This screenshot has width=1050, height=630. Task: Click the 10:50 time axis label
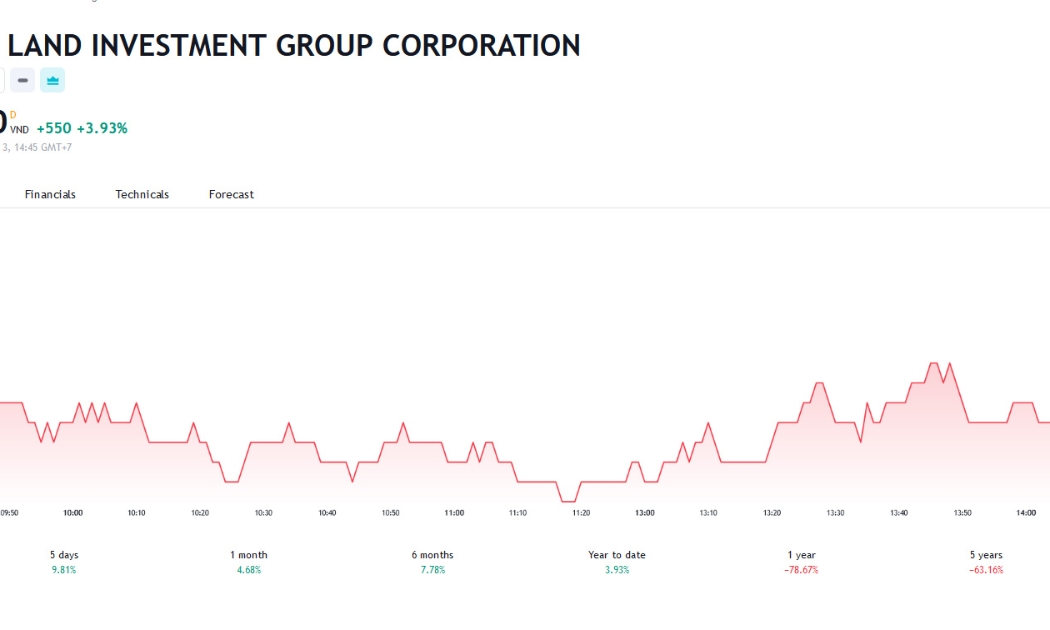pyautogui.click(x=390, y=513)
